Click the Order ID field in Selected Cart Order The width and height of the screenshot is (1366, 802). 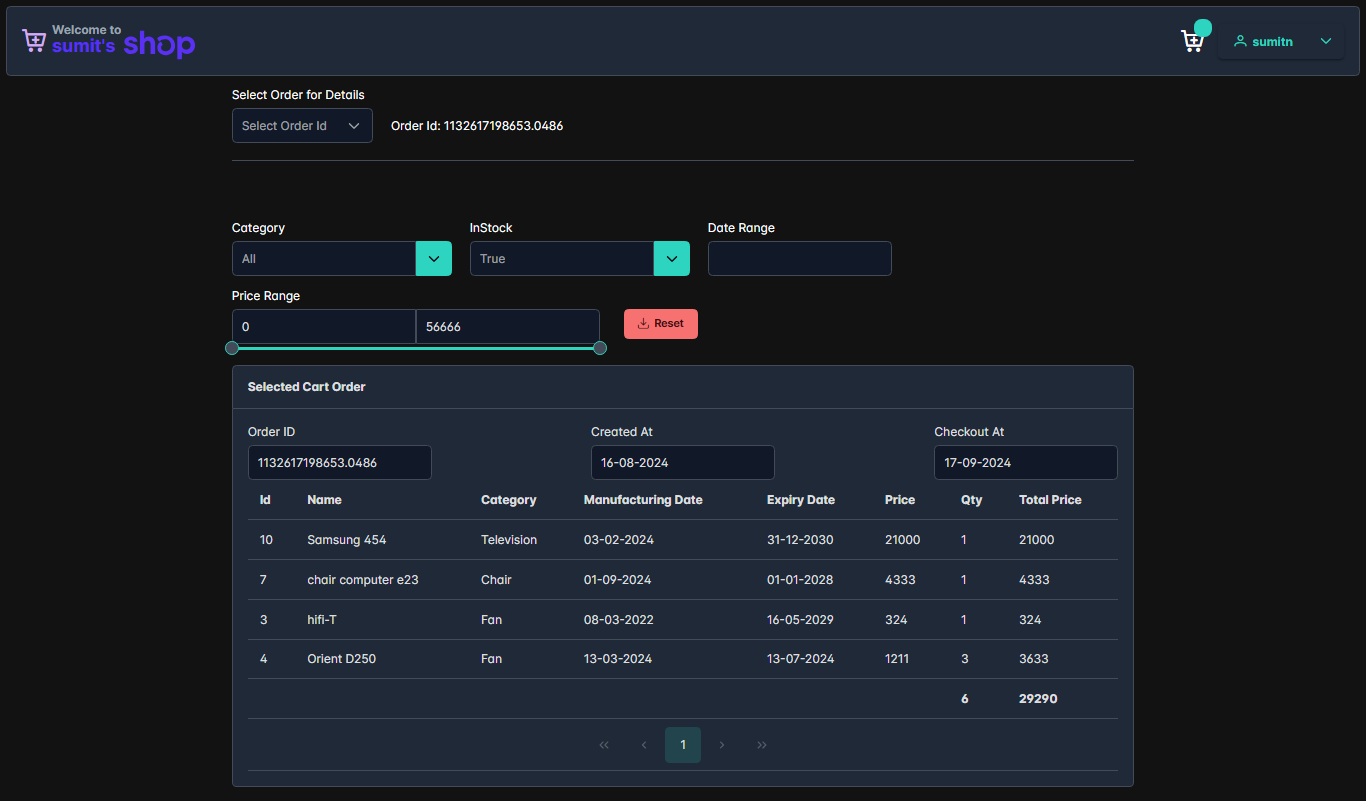pyautogui.click(x=340, y=463)
